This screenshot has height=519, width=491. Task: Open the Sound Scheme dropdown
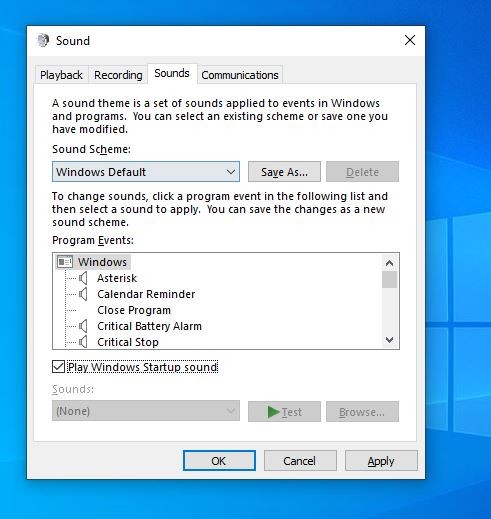click(146, 172)
